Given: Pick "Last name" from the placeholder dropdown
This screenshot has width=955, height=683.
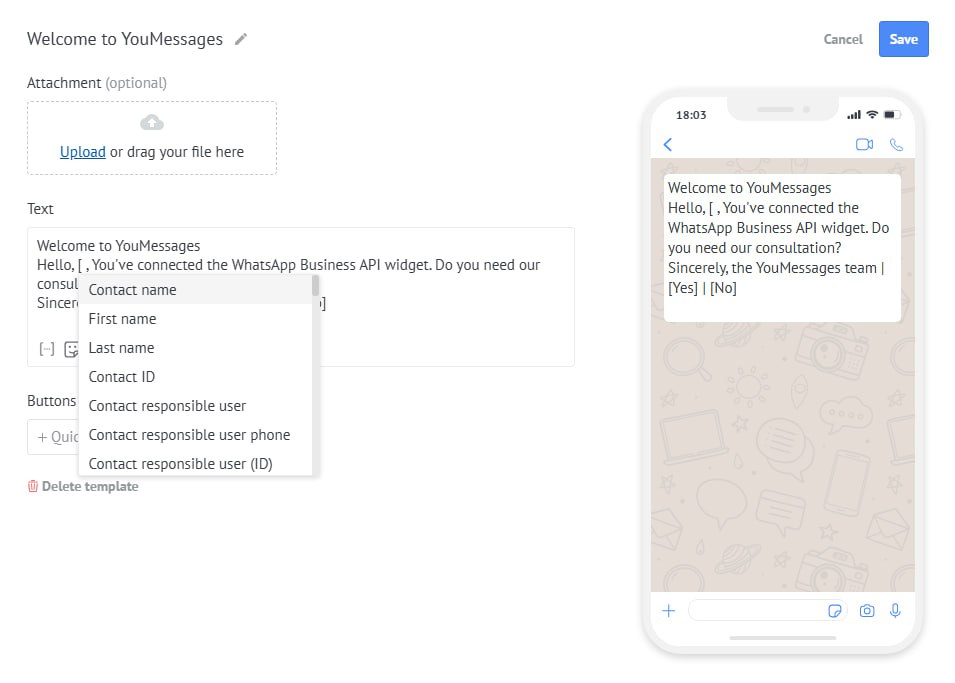Looking at the screenshot, I should point(121,348).
